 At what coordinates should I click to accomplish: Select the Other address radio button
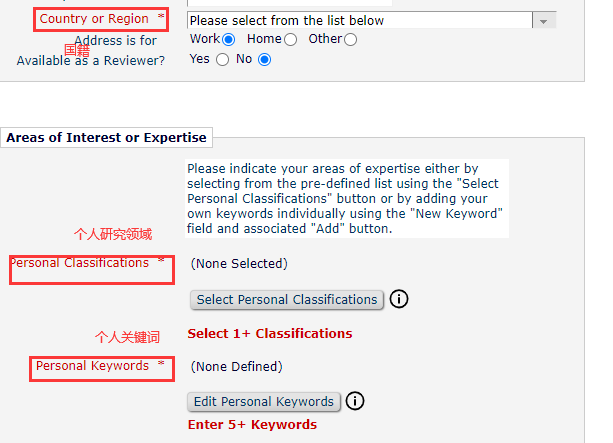click(x=350, y=39)
